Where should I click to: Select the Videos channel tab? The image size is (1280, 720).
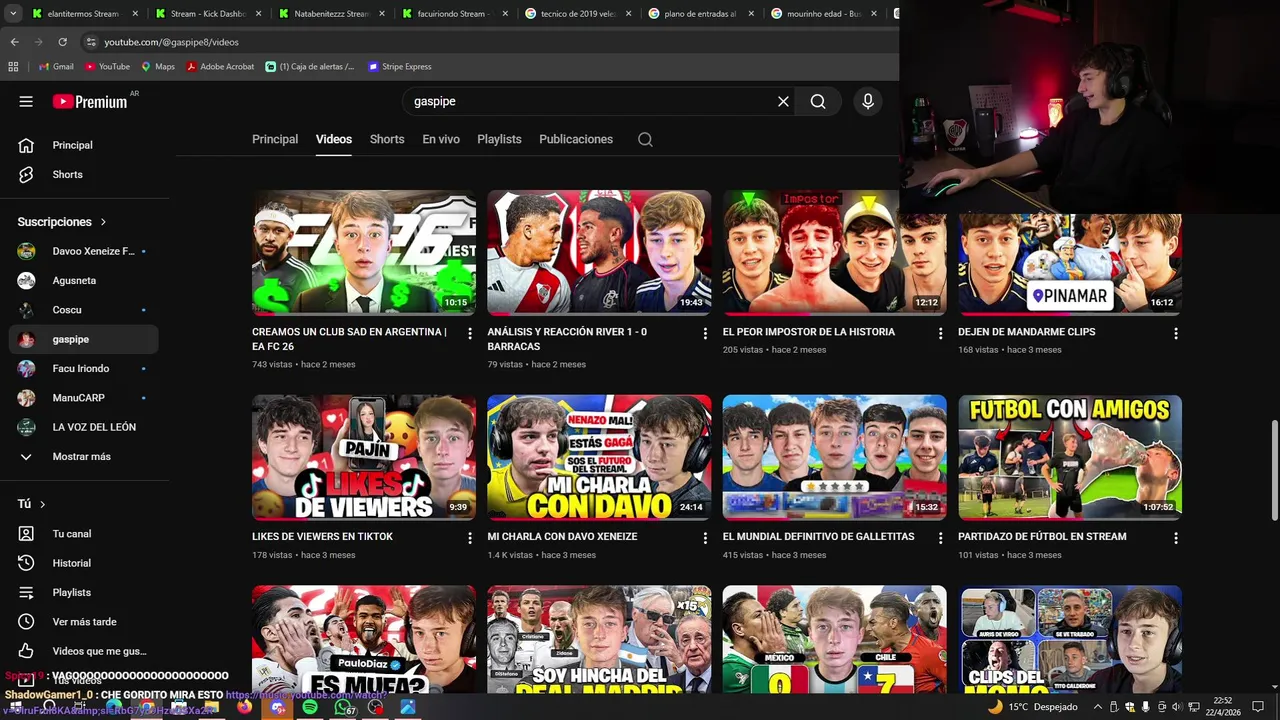coord(334,139)
